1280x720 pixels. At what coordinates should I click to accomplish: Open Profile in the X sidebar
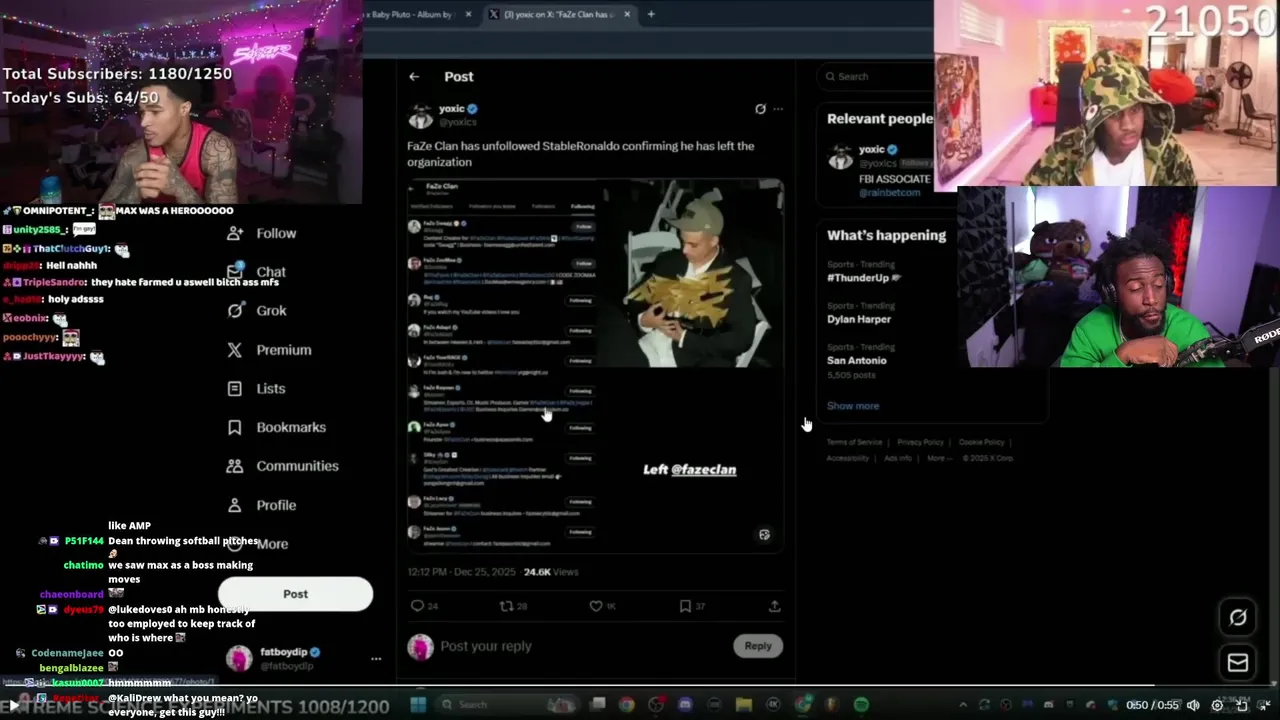click(261, 505)
